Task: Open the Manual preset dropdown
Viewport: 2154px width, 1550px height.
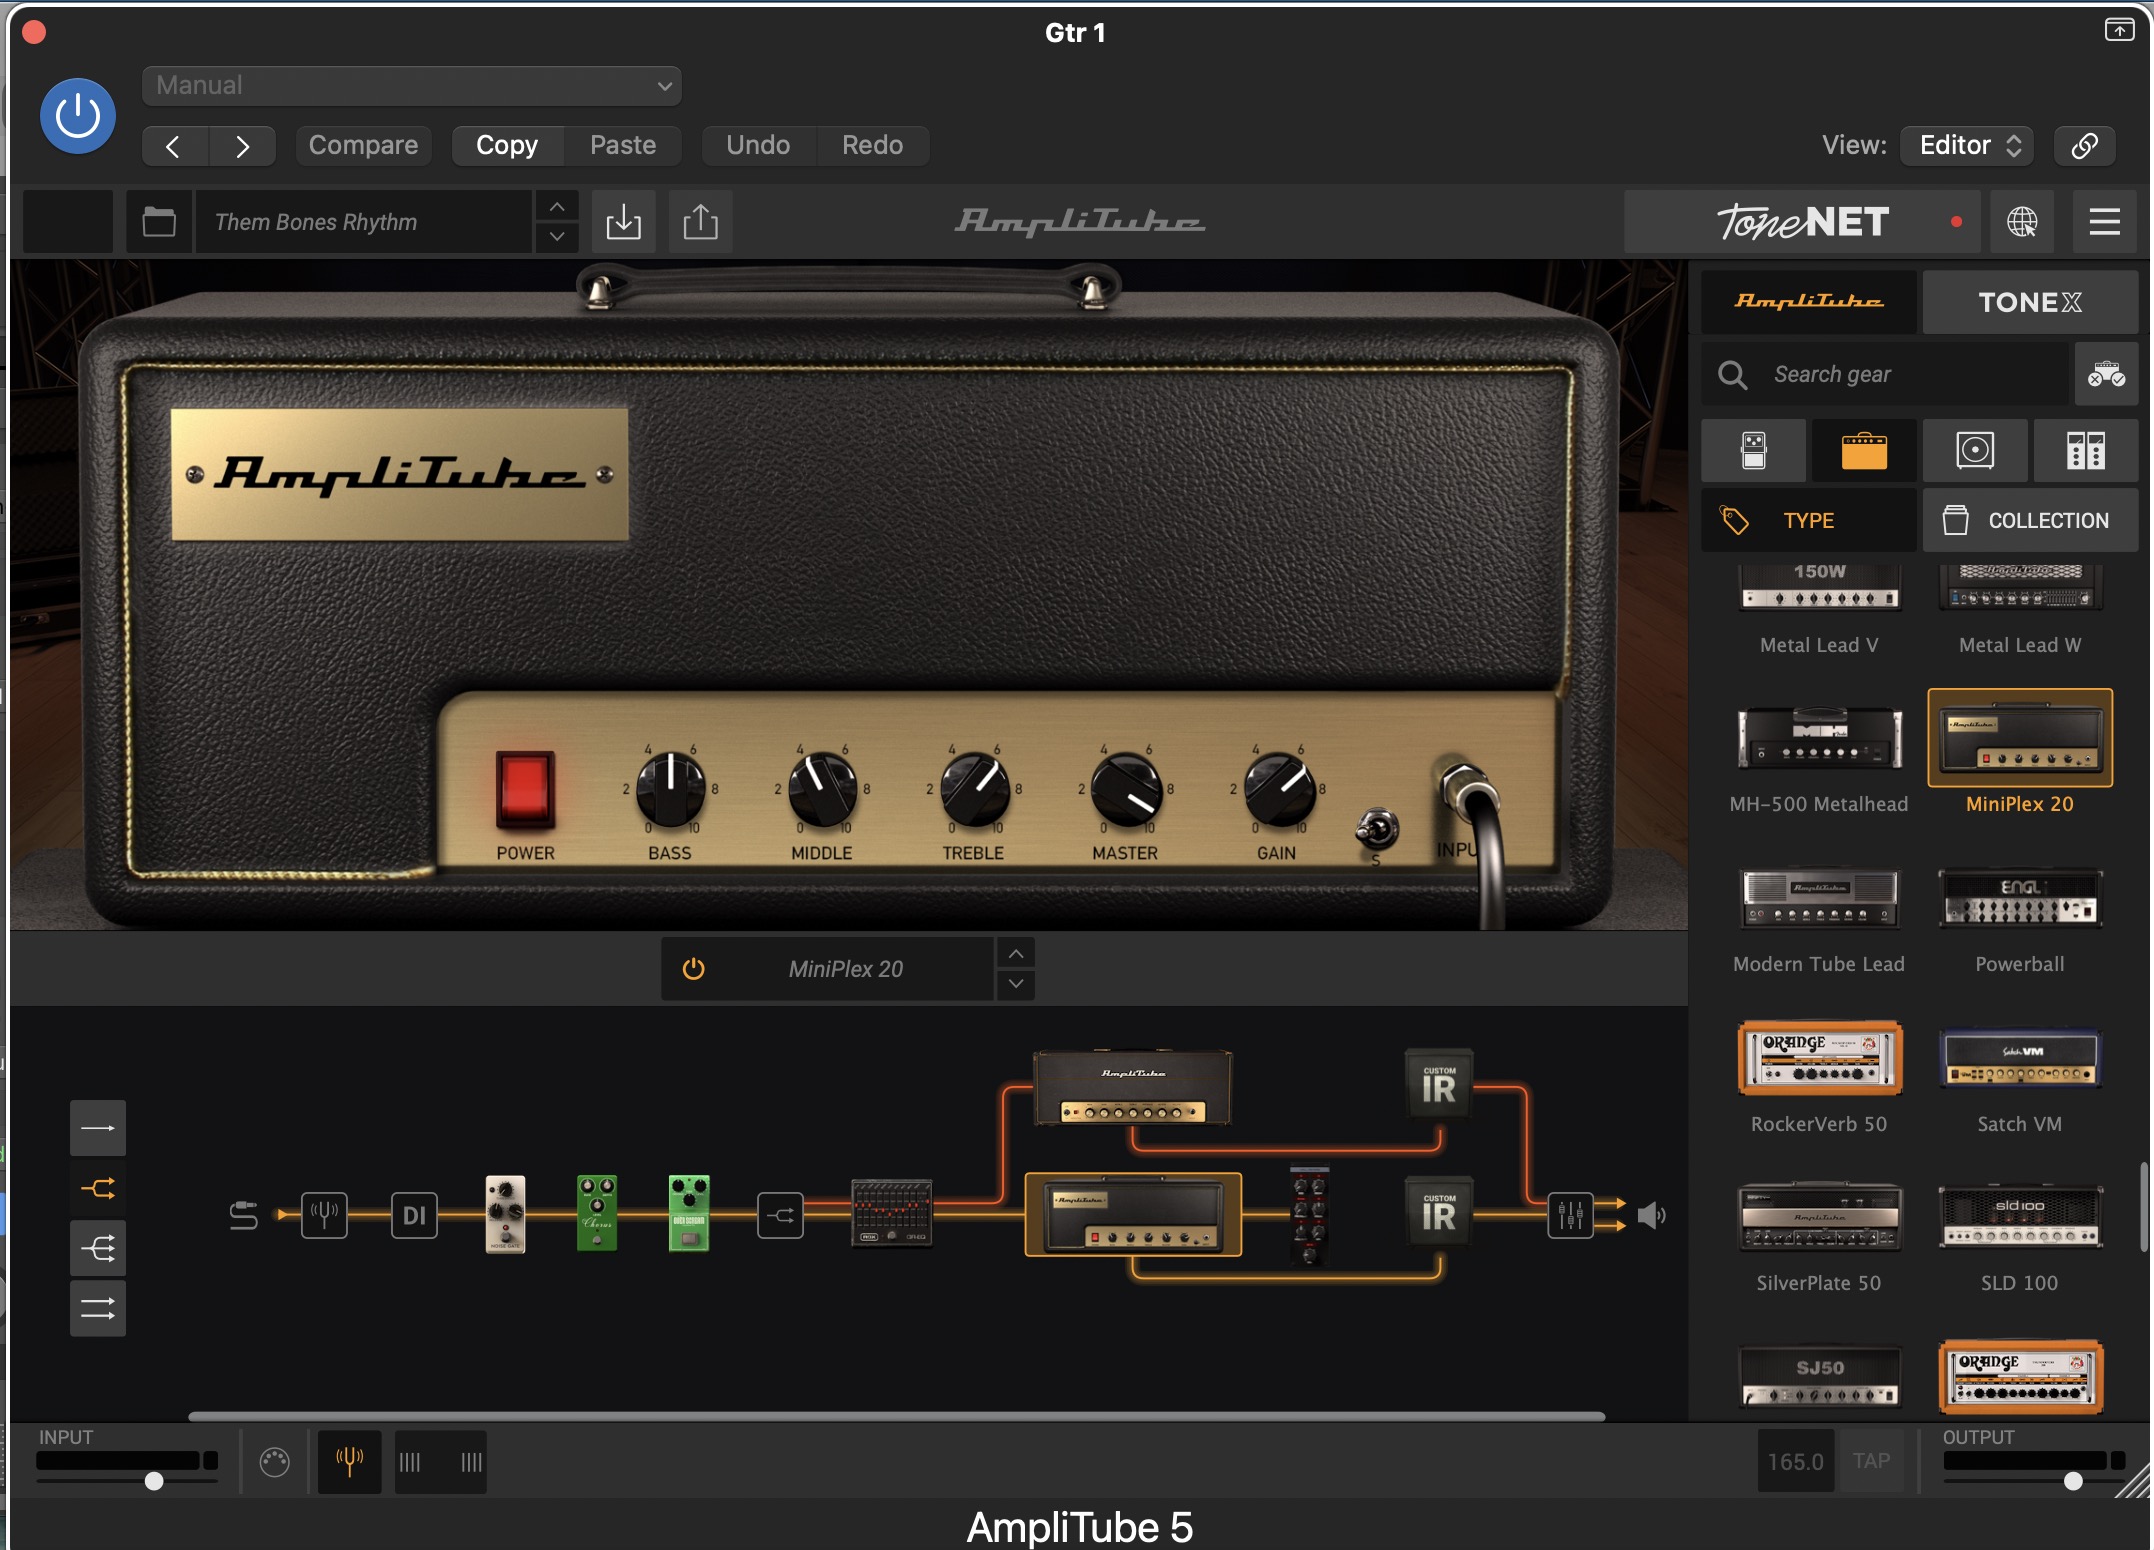Action: 412,86
